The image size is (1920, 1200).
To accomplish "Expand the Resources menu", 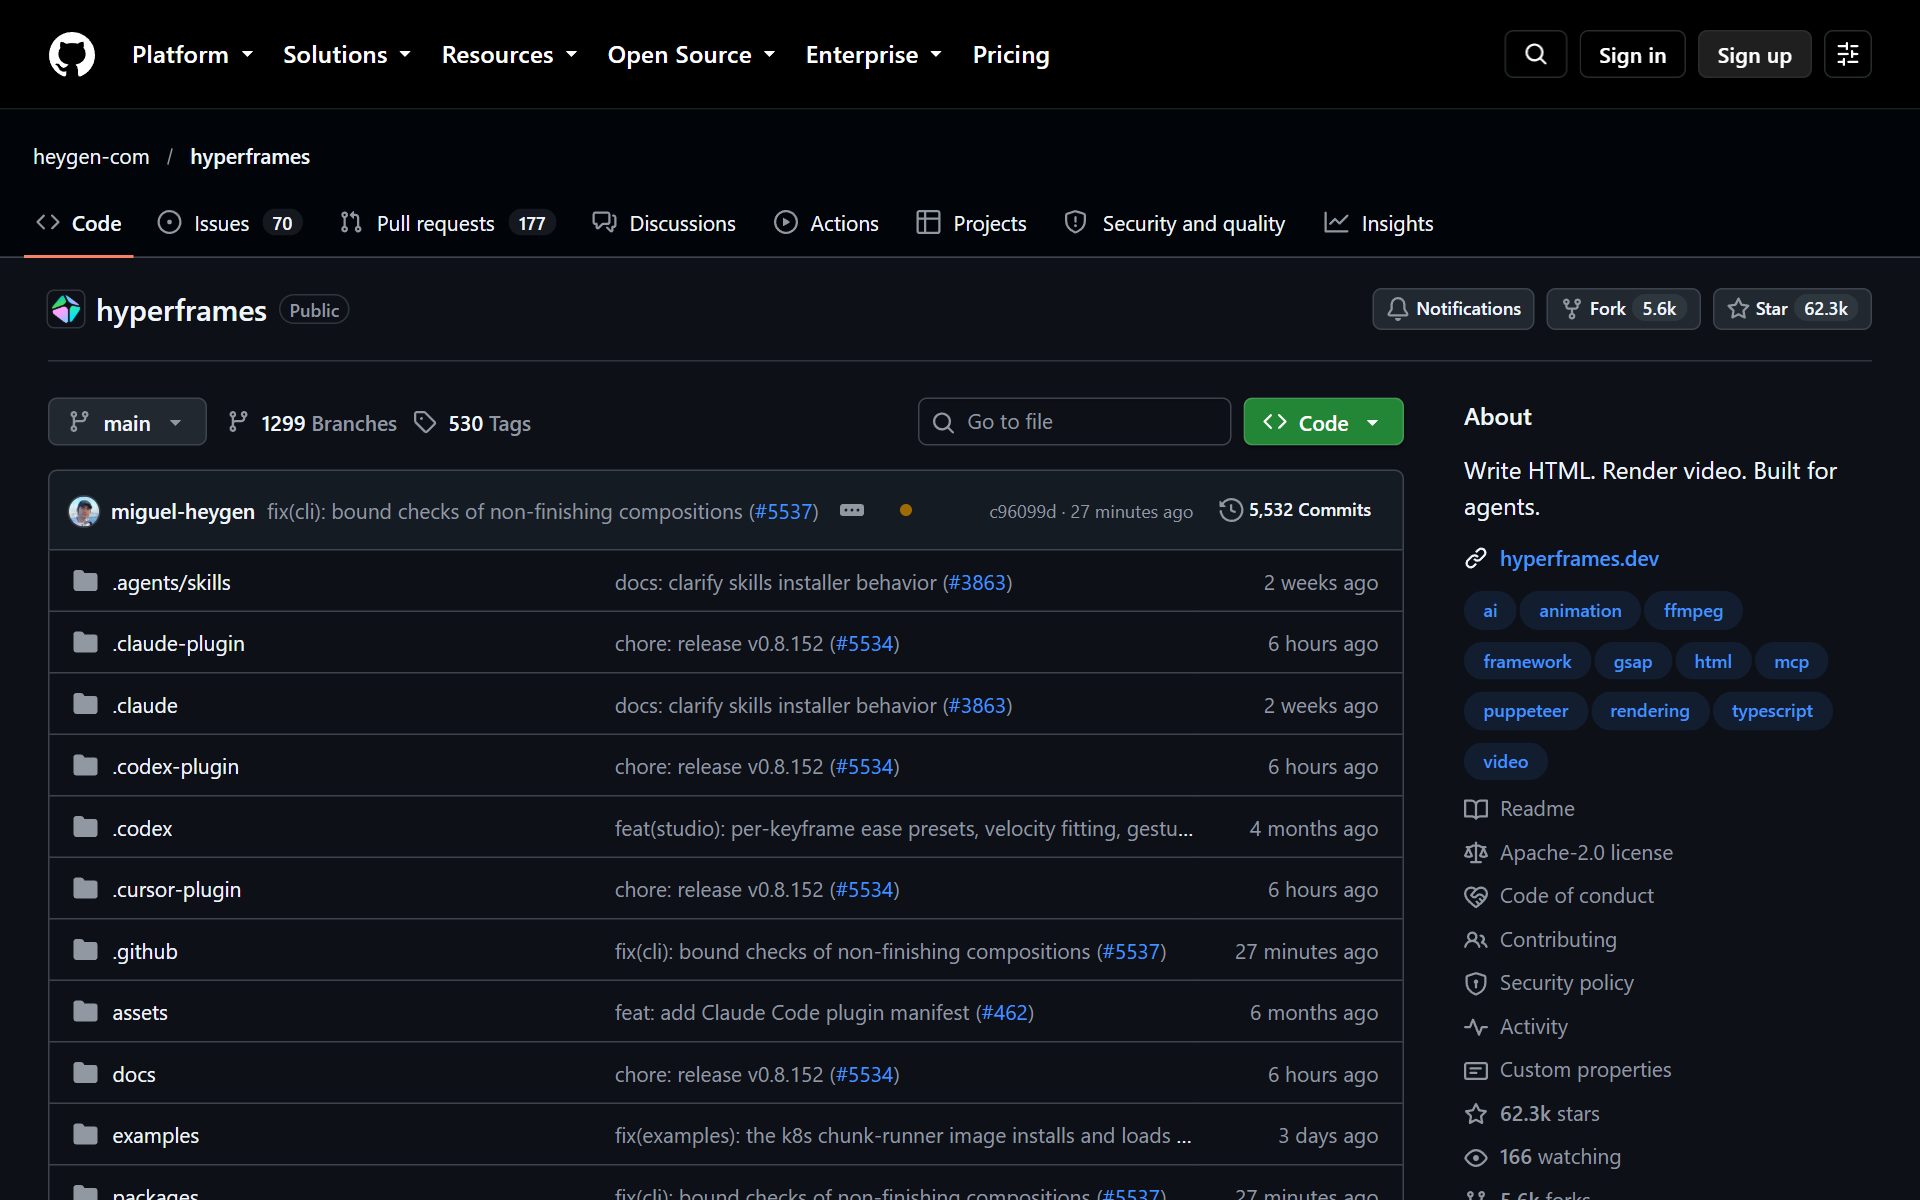I will (509, 55).
